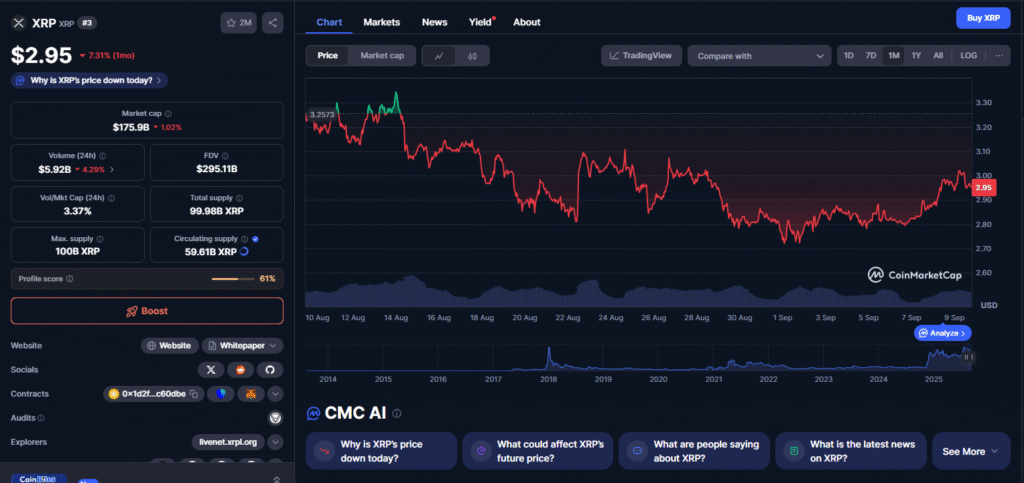Viewport: 1024px width, 483px height.
Task: Click the 3.2573 price label on chart
Action: coord(321,114)
